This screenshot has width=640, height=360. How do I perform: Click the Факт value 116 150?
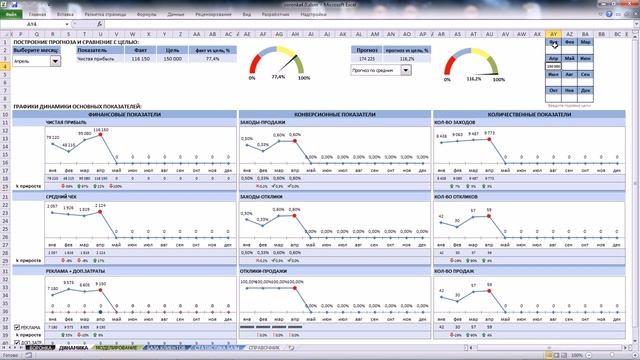point(140,59)
